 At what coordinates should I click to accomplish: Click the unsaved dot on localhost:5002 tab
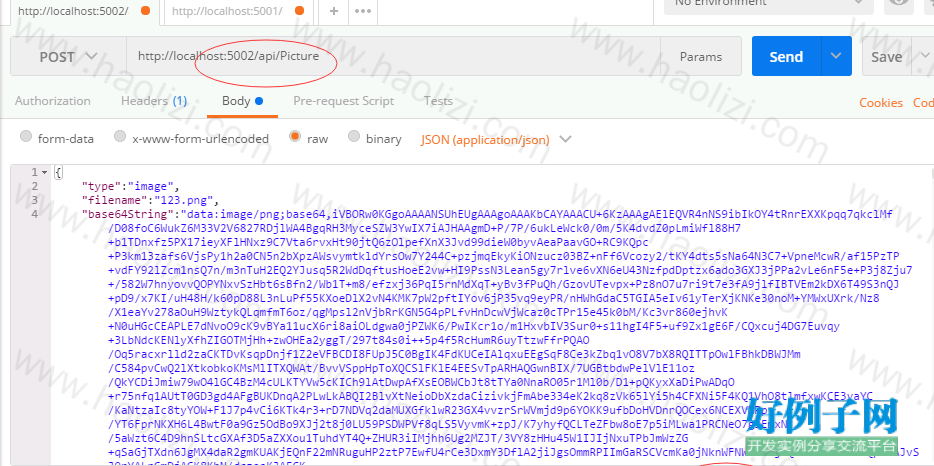click(145, 11)
